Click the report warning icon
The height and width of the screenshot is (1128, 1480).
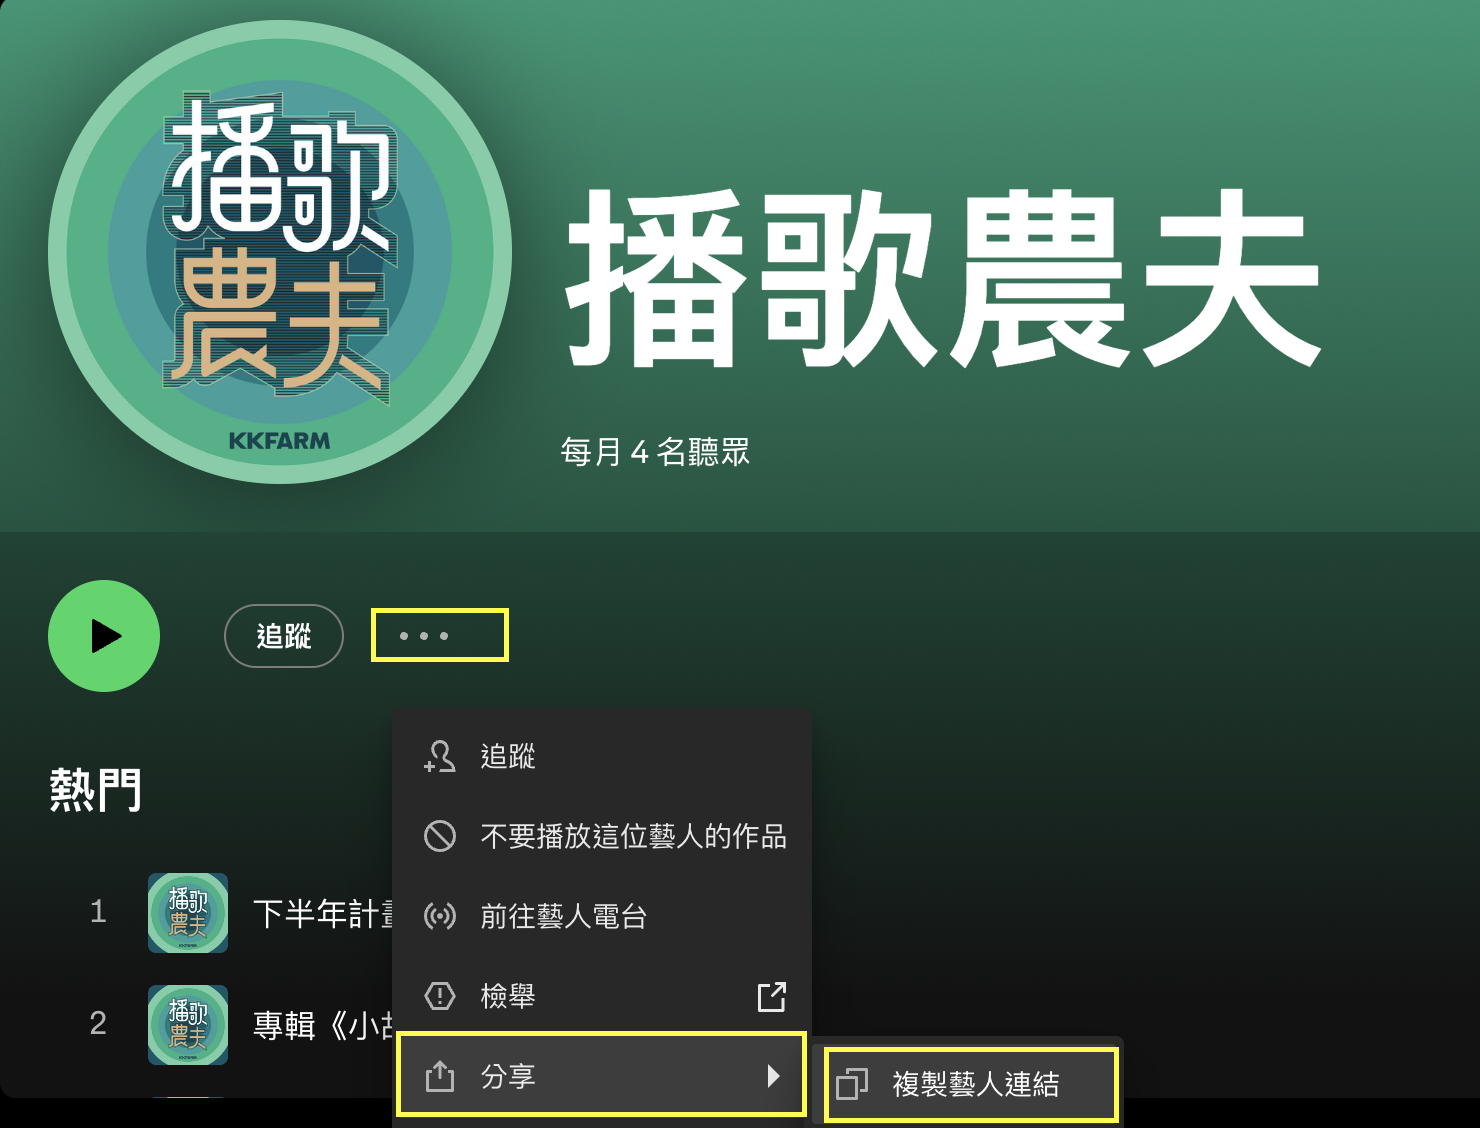440,996
